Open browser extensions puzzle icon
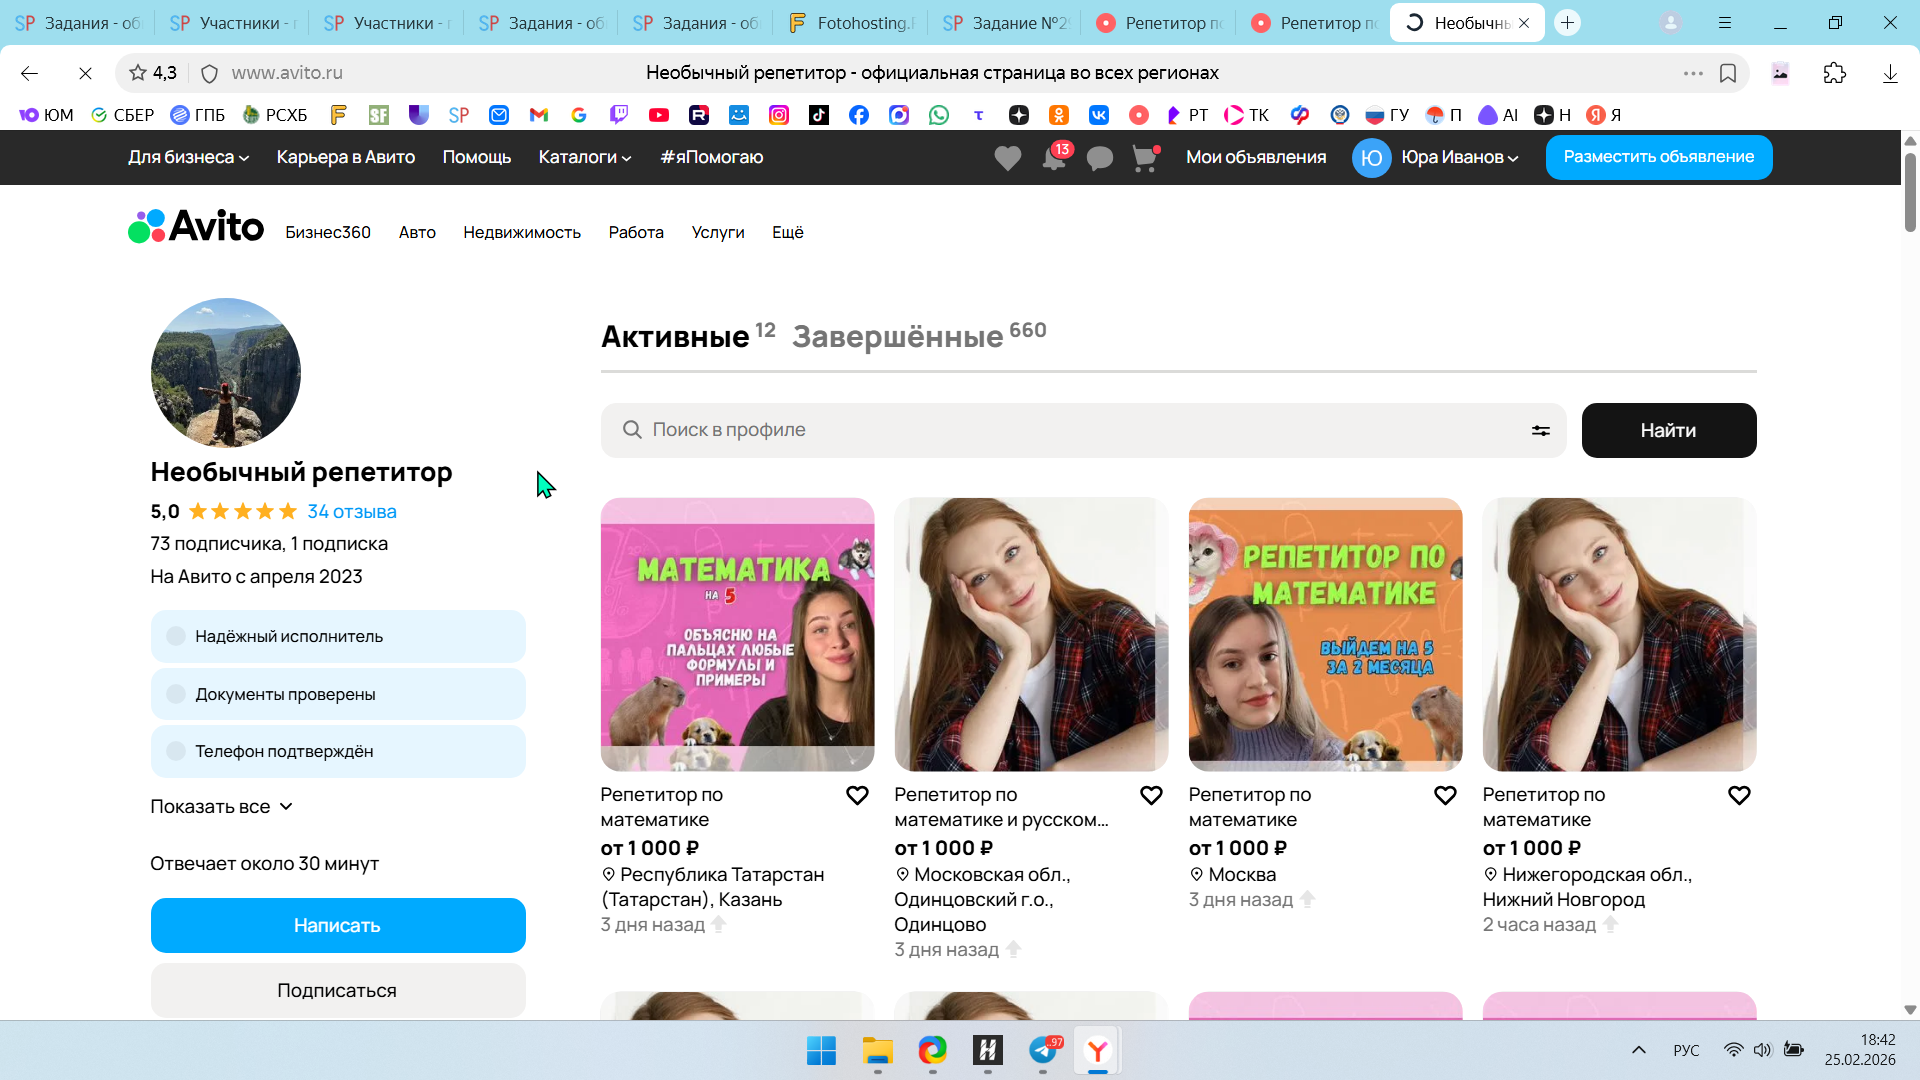1920x1080 pixels. click(x=1834, y=73)
